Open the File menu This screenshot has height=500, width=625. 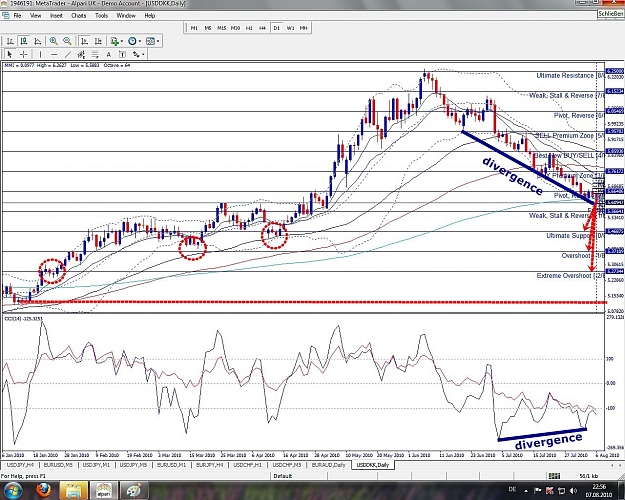point(17,16)
